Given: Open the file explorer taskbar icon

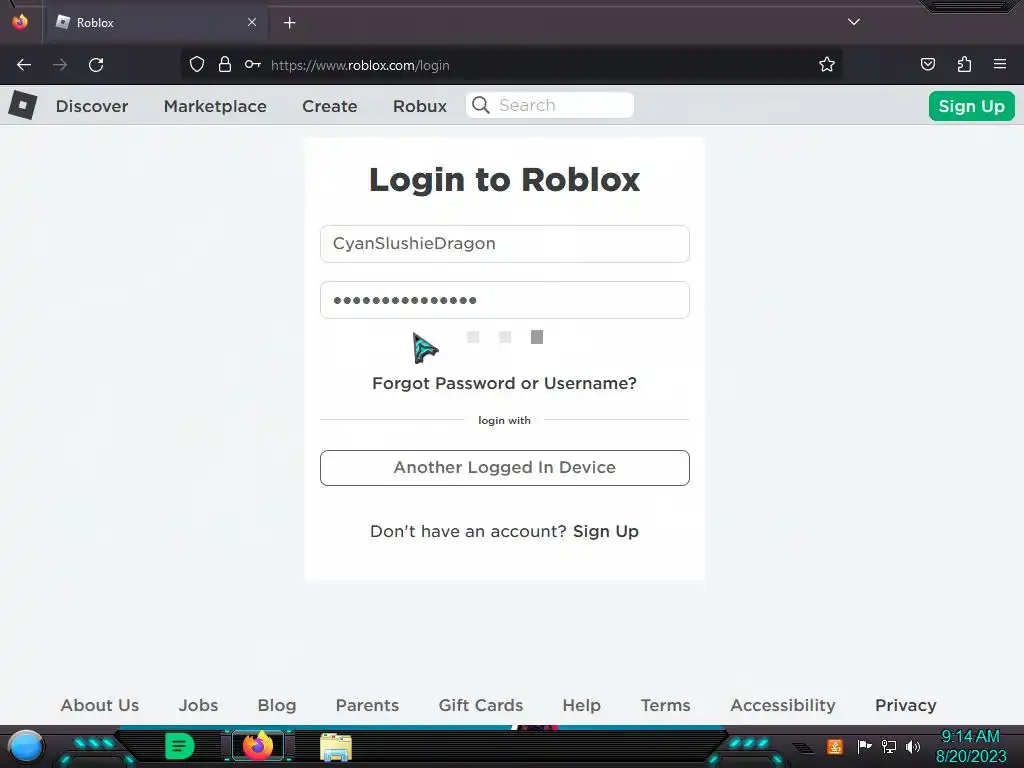Looking at the screenshot, I should (x=336, y=747).
